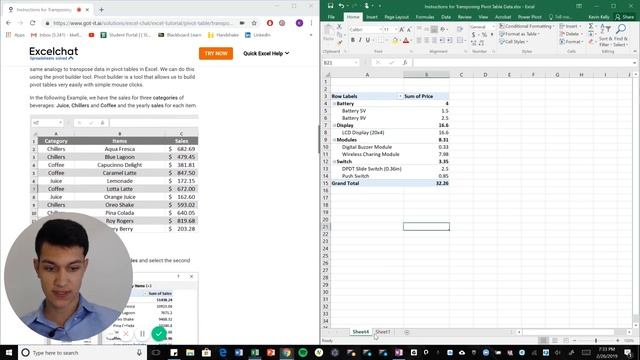The image size is (640, 360).
Task: Cut selection in Excel clipboard group
Action: coord(339,27)
